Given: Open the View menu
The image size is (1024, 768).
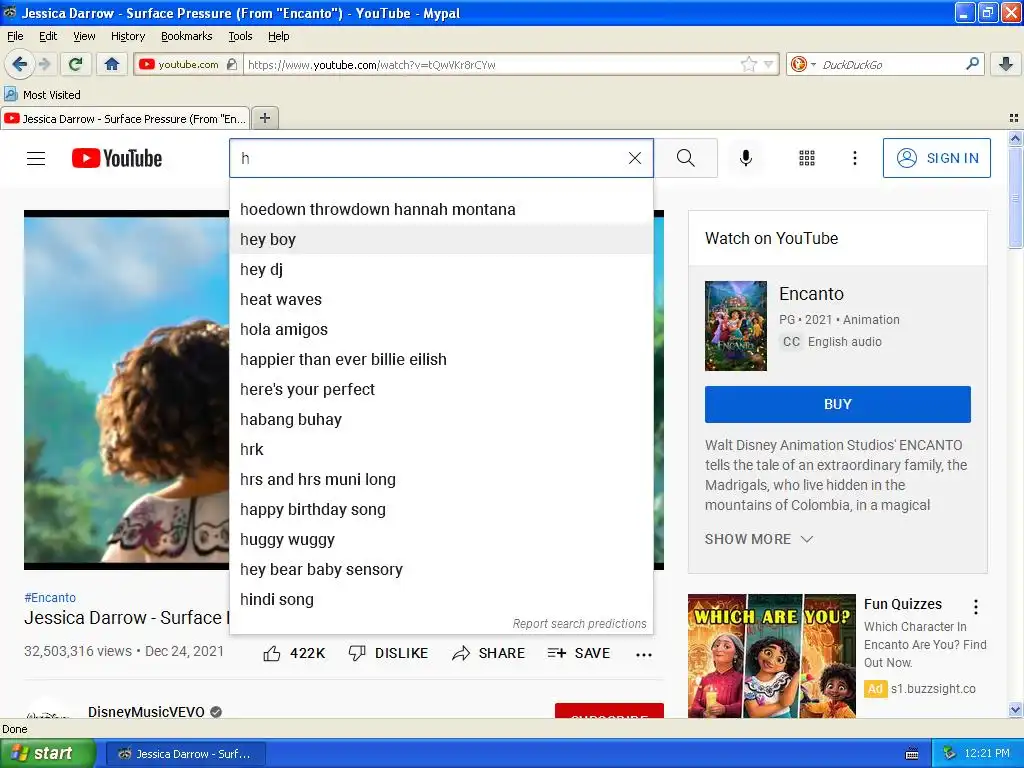Looking at the screenshot, I should (84, 36).
